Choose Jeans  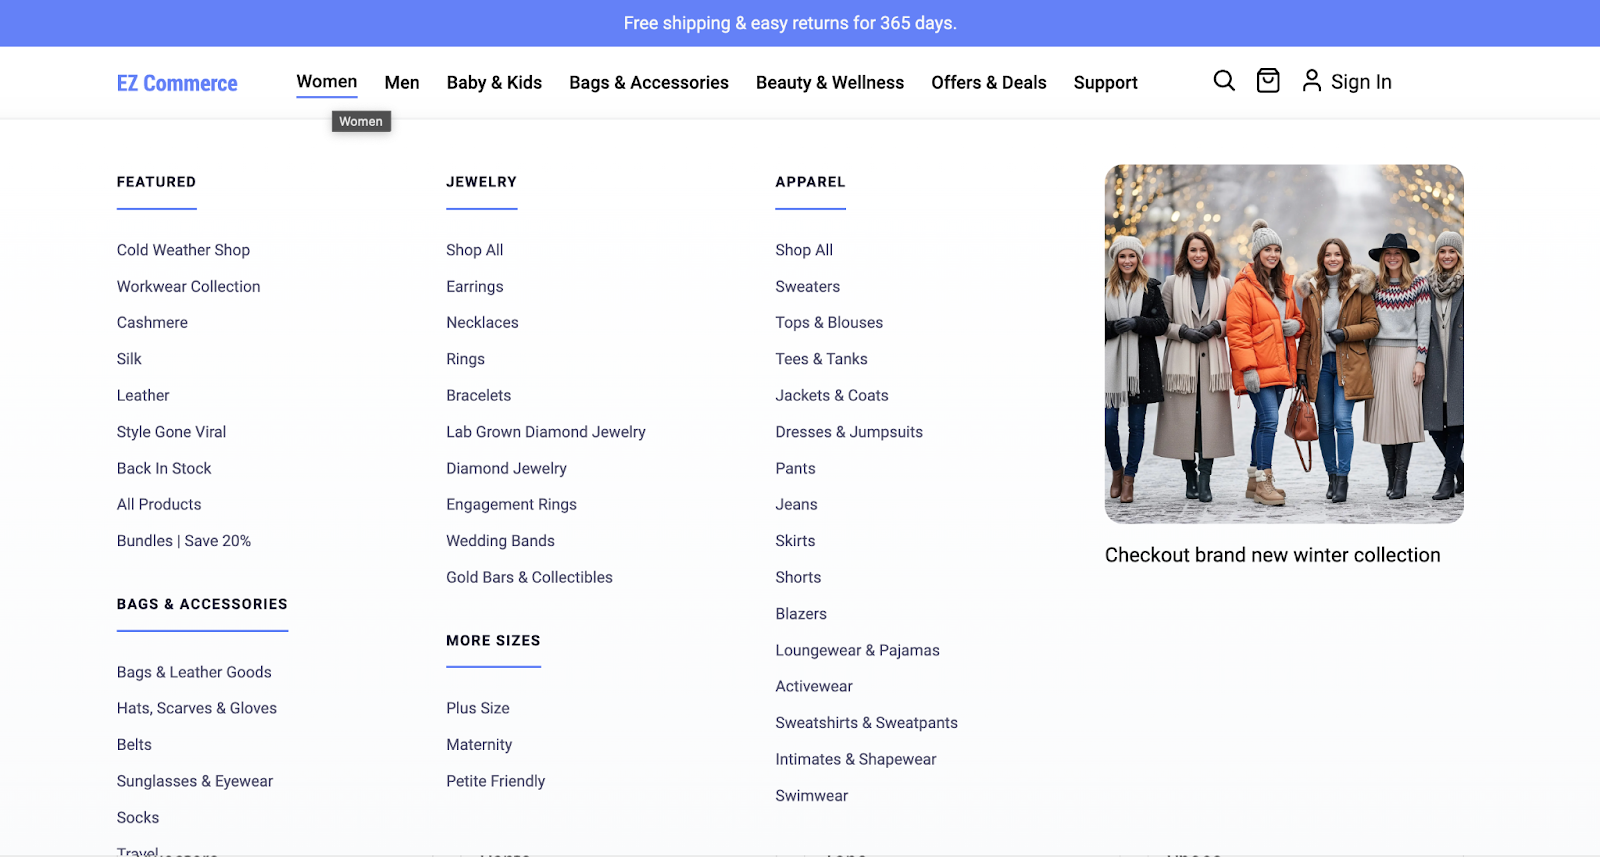[x=796, y=504]
